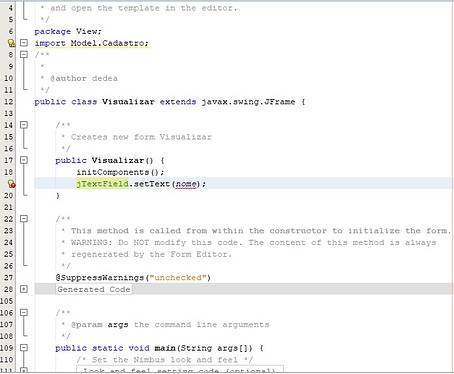
Task: Click the red-underlined nome variable
Action: (186, 184)
